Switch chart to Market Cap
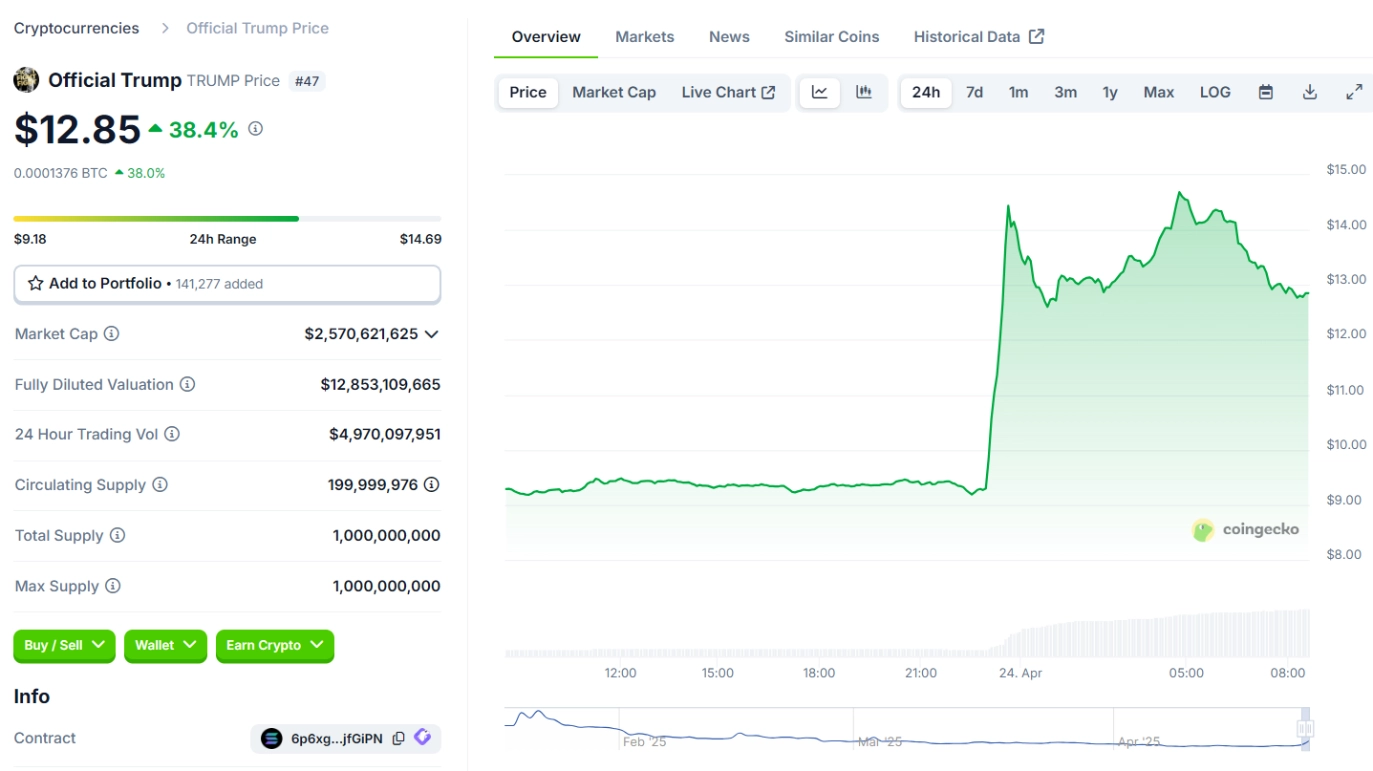The height and width of the screenshot is (771, 1373). (x=614, y=92)
